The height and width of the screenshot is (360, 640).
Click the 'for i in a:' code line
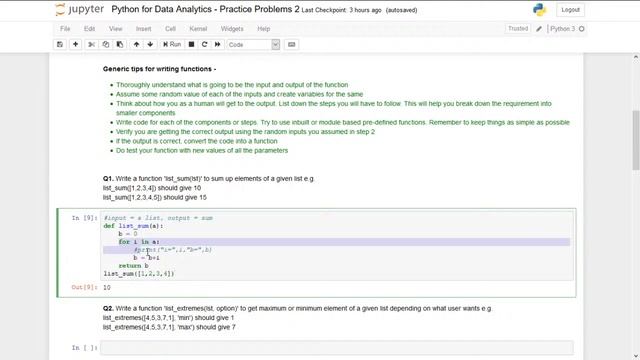point(139,242)
